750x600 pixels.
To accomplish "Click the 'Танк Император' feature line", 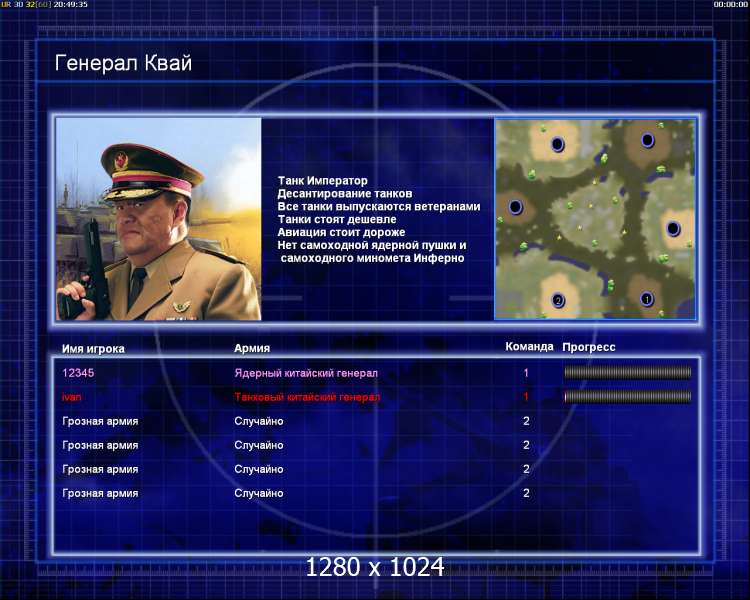I will coord(322,181).
